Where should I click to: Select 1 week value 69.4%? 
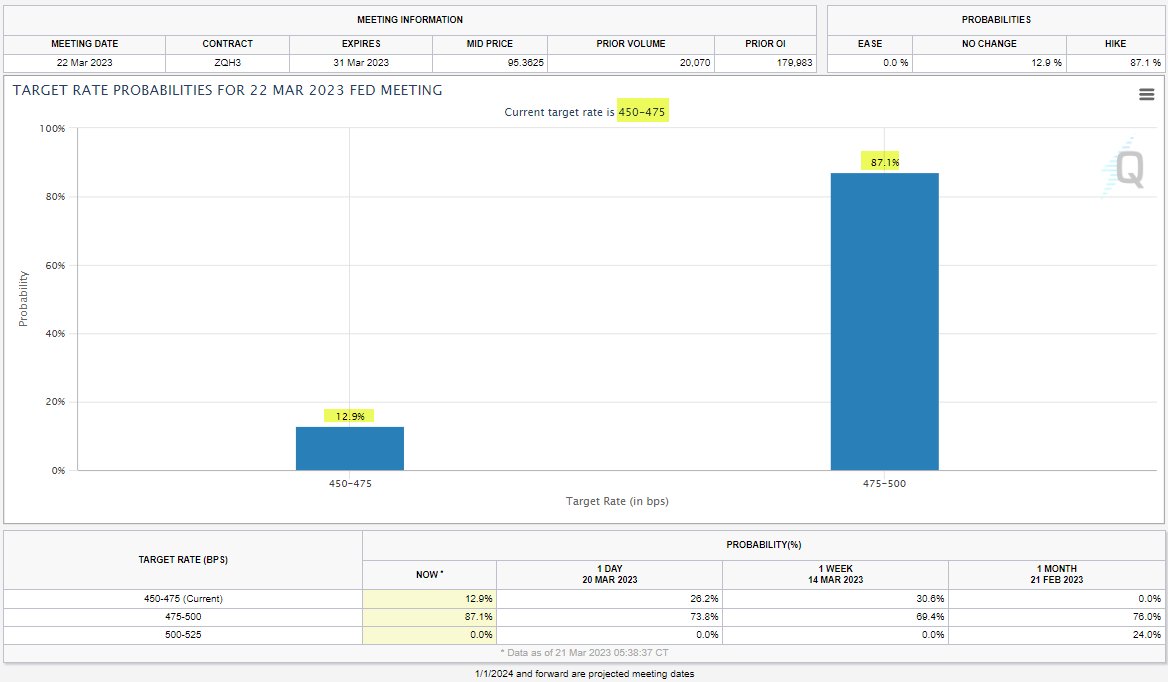(x=930, y=616)
